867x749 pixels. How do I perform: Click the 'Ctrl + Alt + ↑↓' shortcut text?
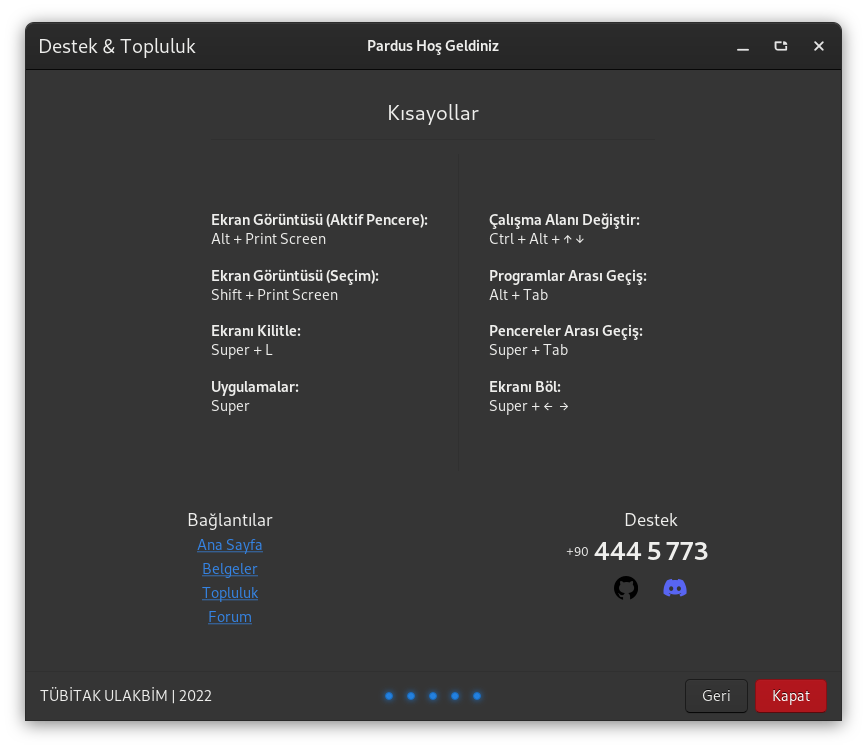(536, 239)
